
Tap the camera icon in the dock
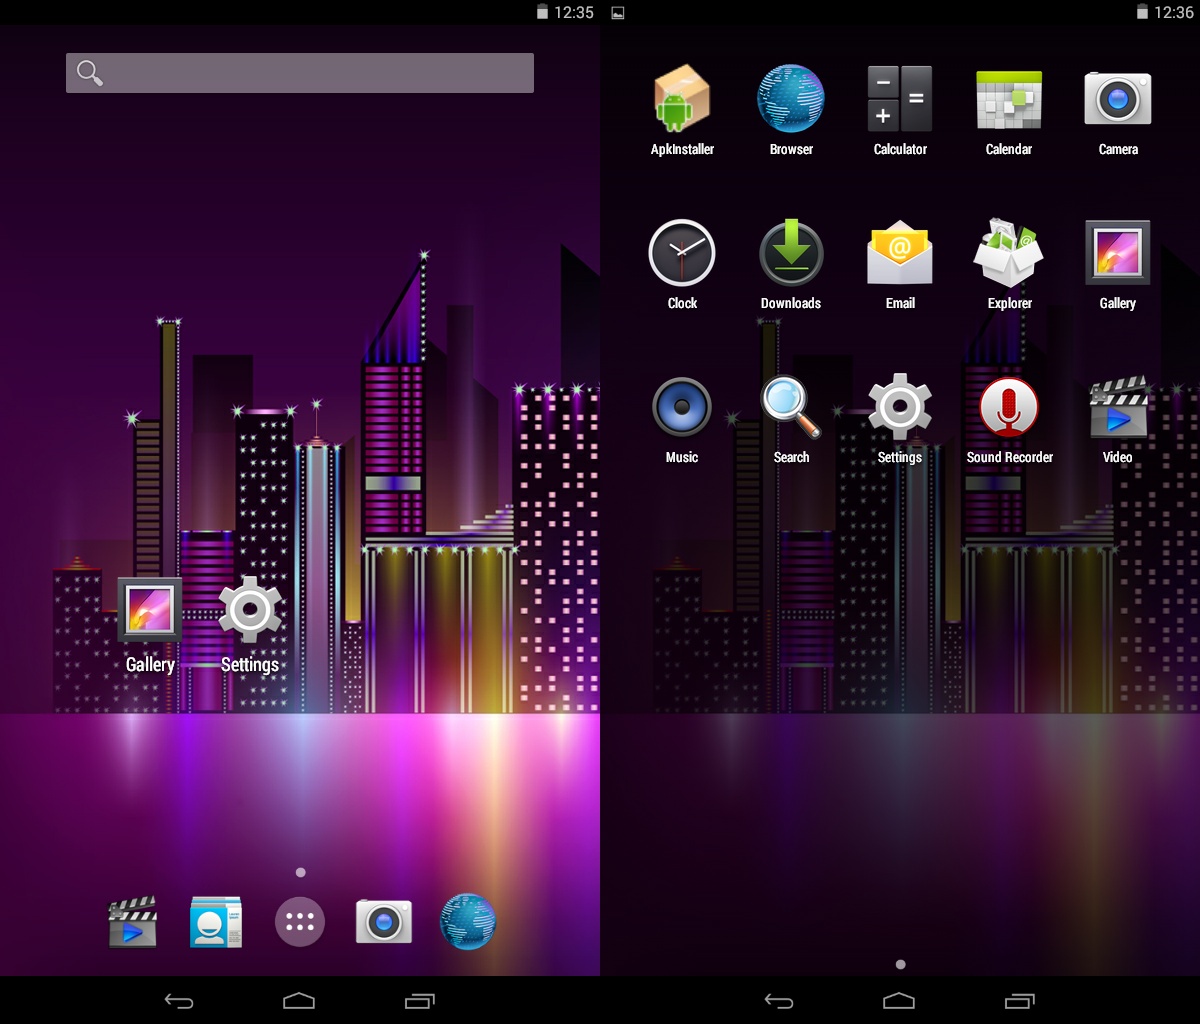pyautogui.click(x=384, y=921)
